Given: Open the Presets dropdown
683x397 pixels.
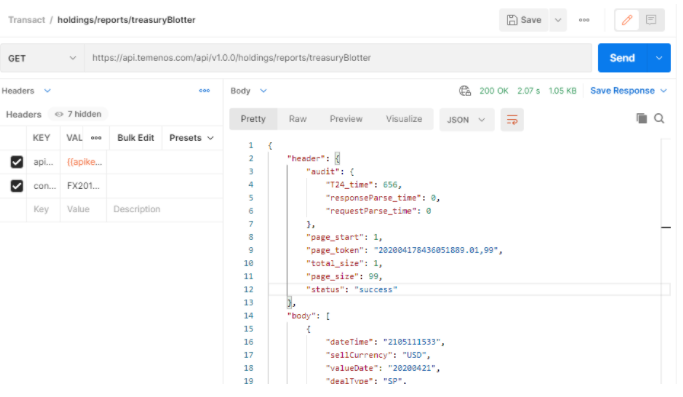Looking at the screenshot, I should (191, 138).
